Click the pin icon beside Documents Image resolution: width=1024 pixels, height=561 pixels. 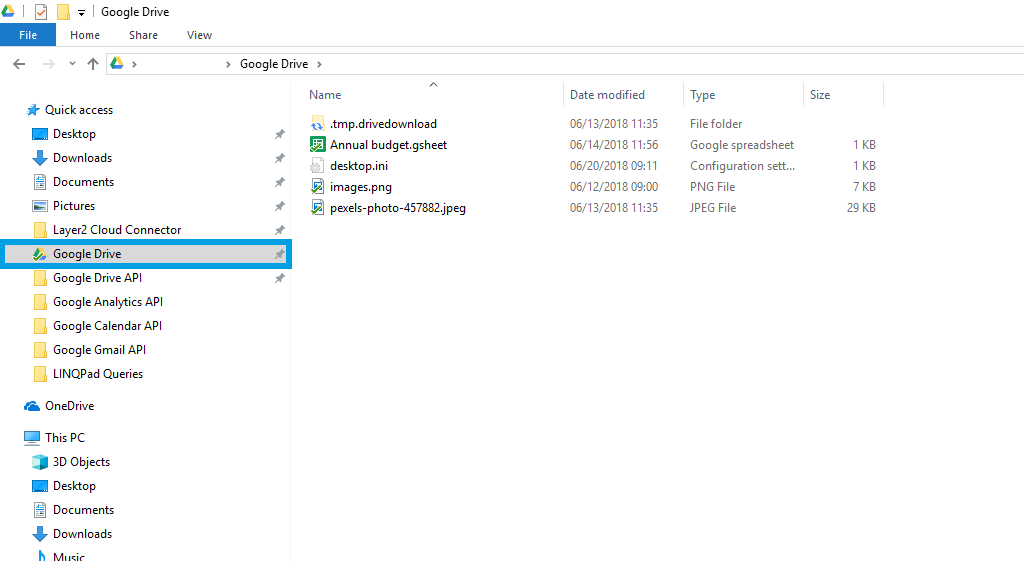click(x=280, y=182)
